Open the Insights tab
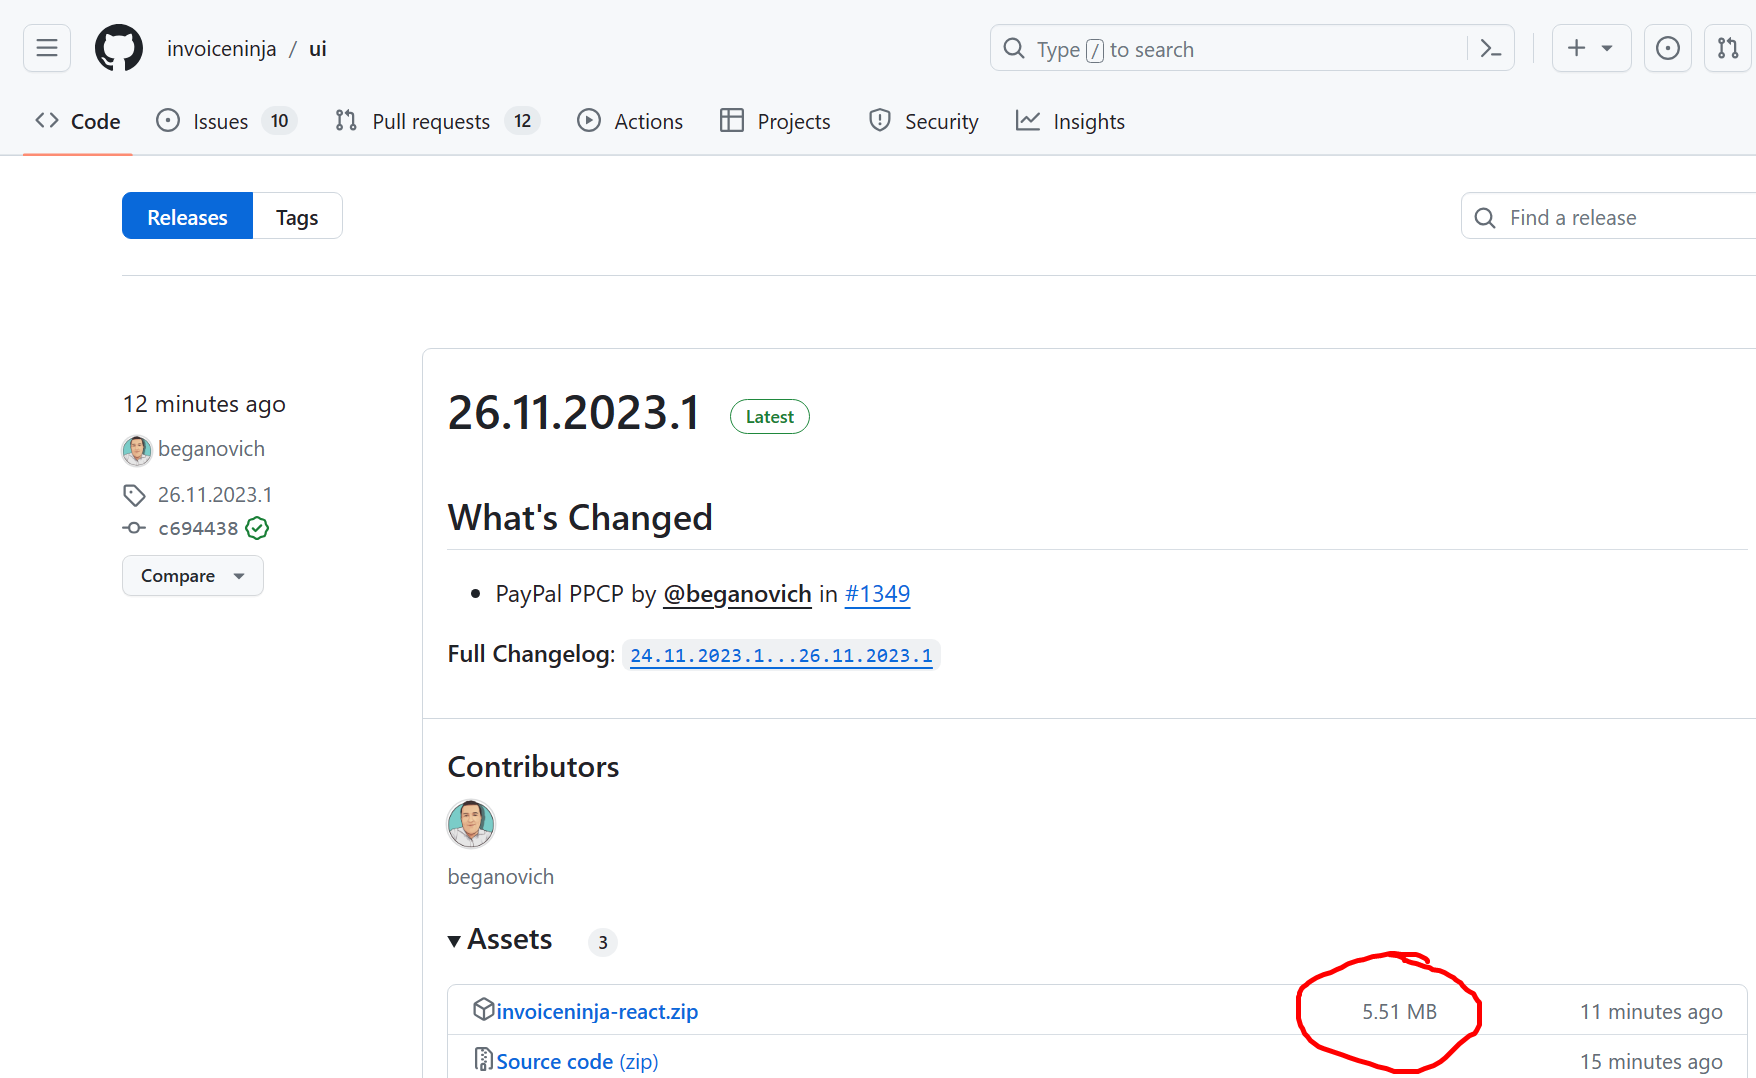 click(1070, 122)
